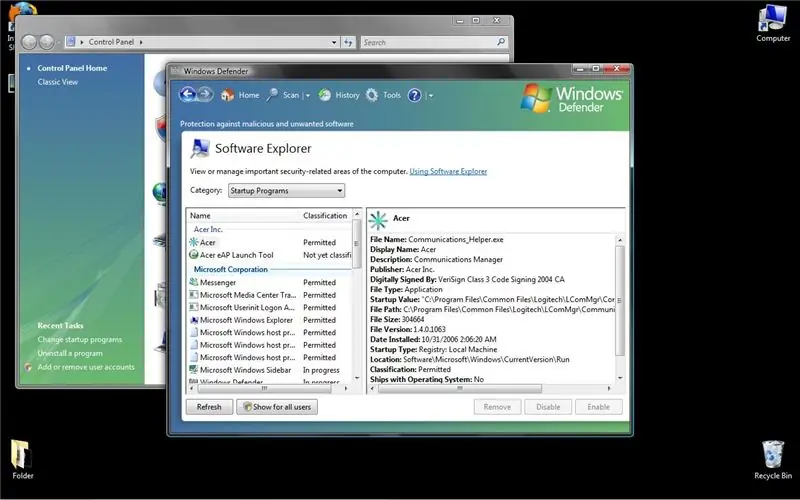This screenshot has width=800, height=500.
Task: Click the Control Panel search magnifier icon
Action: pos(501,42)
